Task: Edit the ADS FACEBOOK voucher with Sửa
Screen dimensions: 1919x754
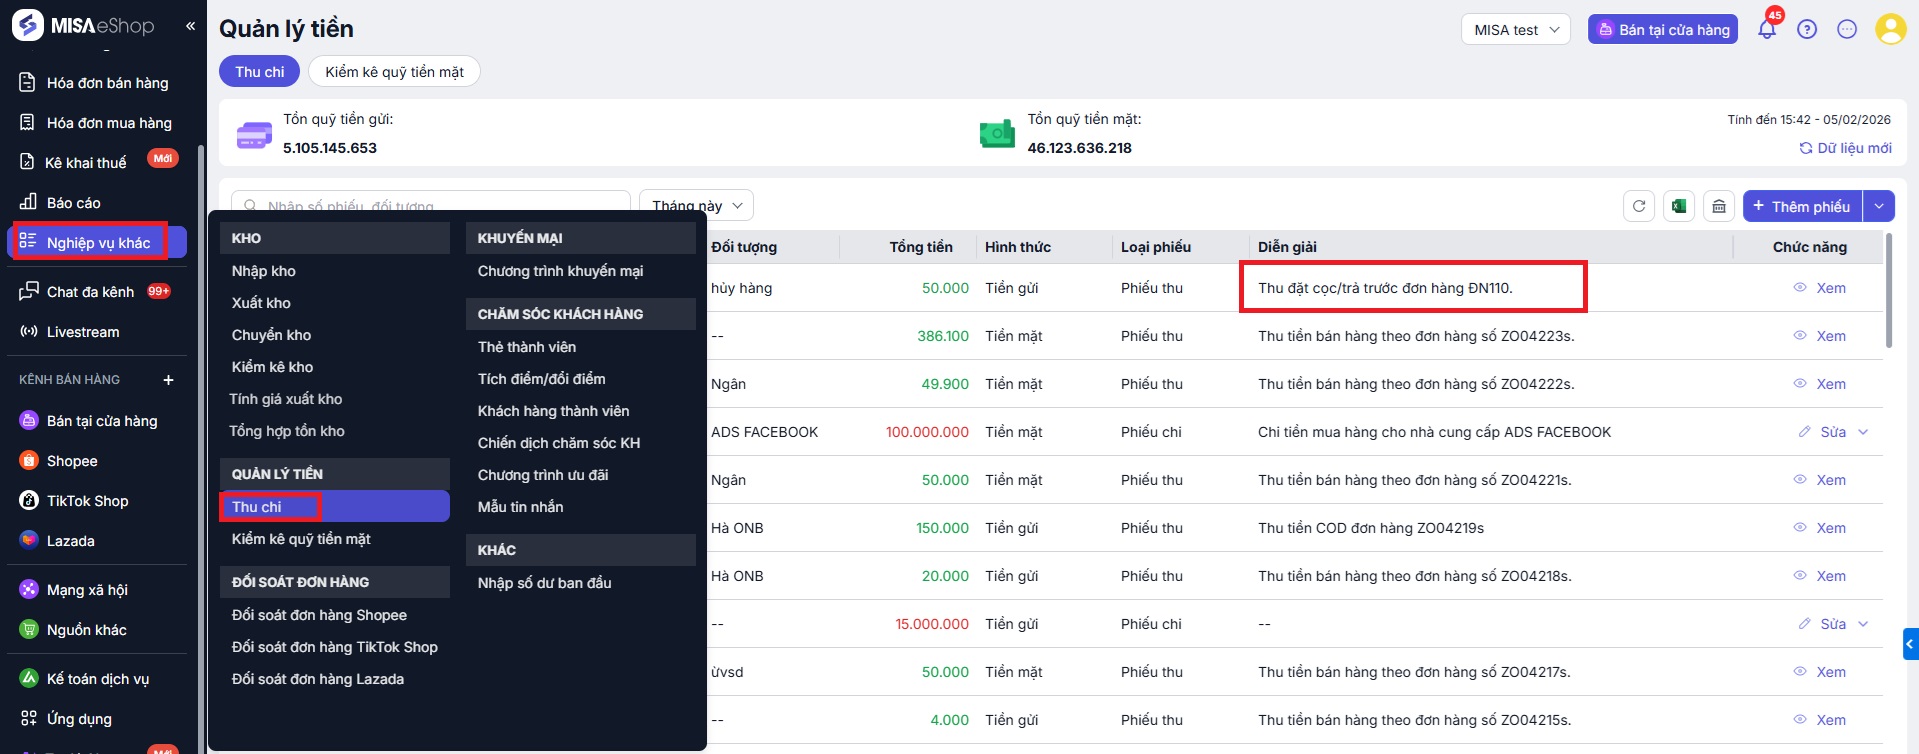Action: pyautogui.click(x=1822, y=432)
